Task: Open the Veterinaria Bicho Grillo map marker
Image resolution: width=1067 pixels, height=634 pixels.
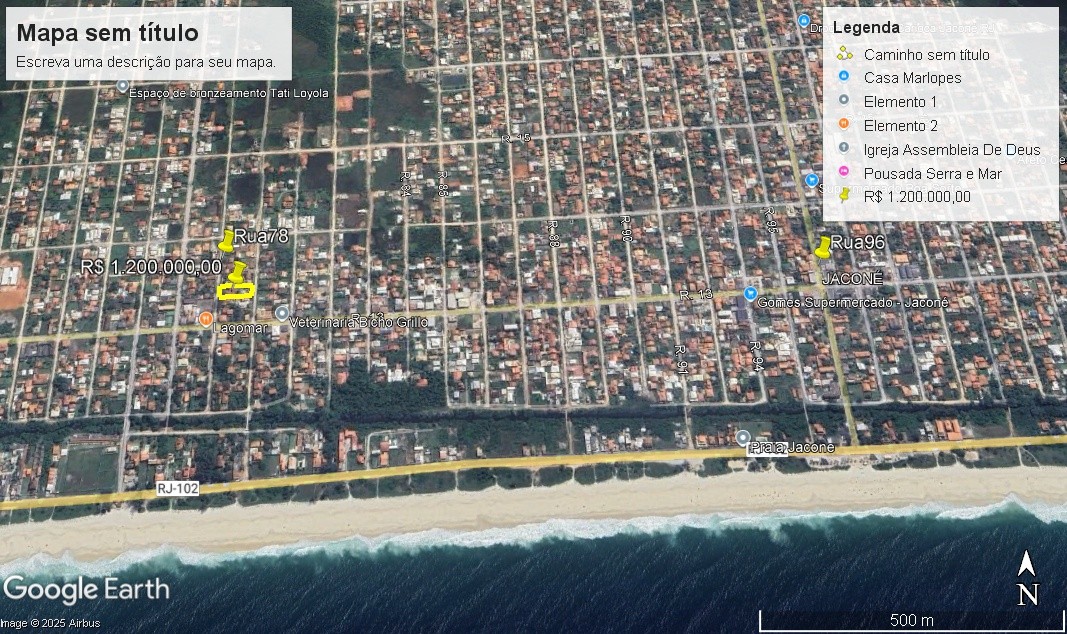Action: coord(282,314)
